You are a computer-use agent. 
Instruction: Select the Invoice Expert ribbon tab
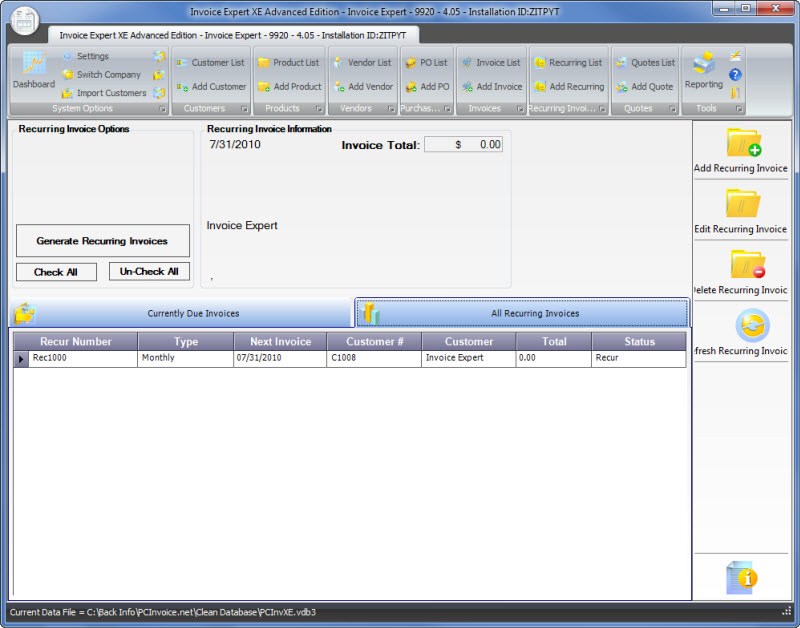click(233, 35)
